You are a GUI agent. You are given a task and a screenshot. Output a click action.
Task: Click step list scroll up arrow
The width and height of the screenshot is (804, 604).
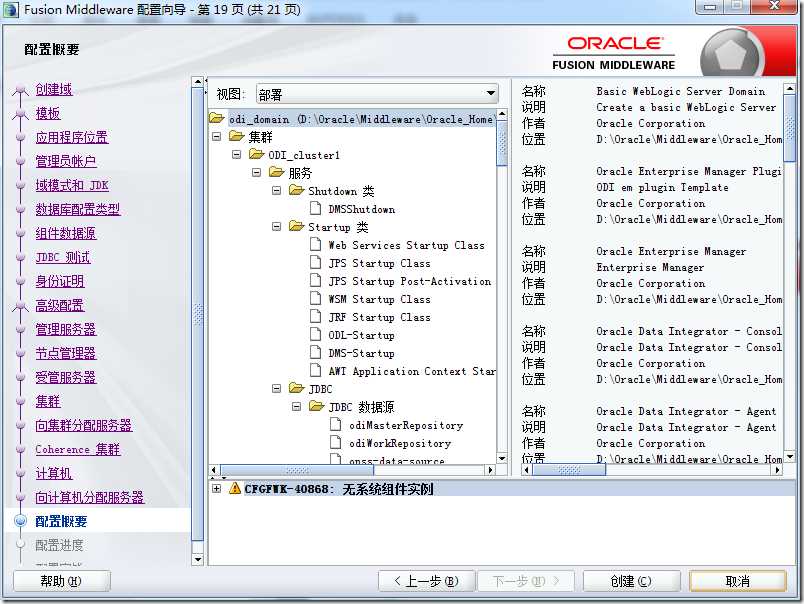click(x=197, y=82)
